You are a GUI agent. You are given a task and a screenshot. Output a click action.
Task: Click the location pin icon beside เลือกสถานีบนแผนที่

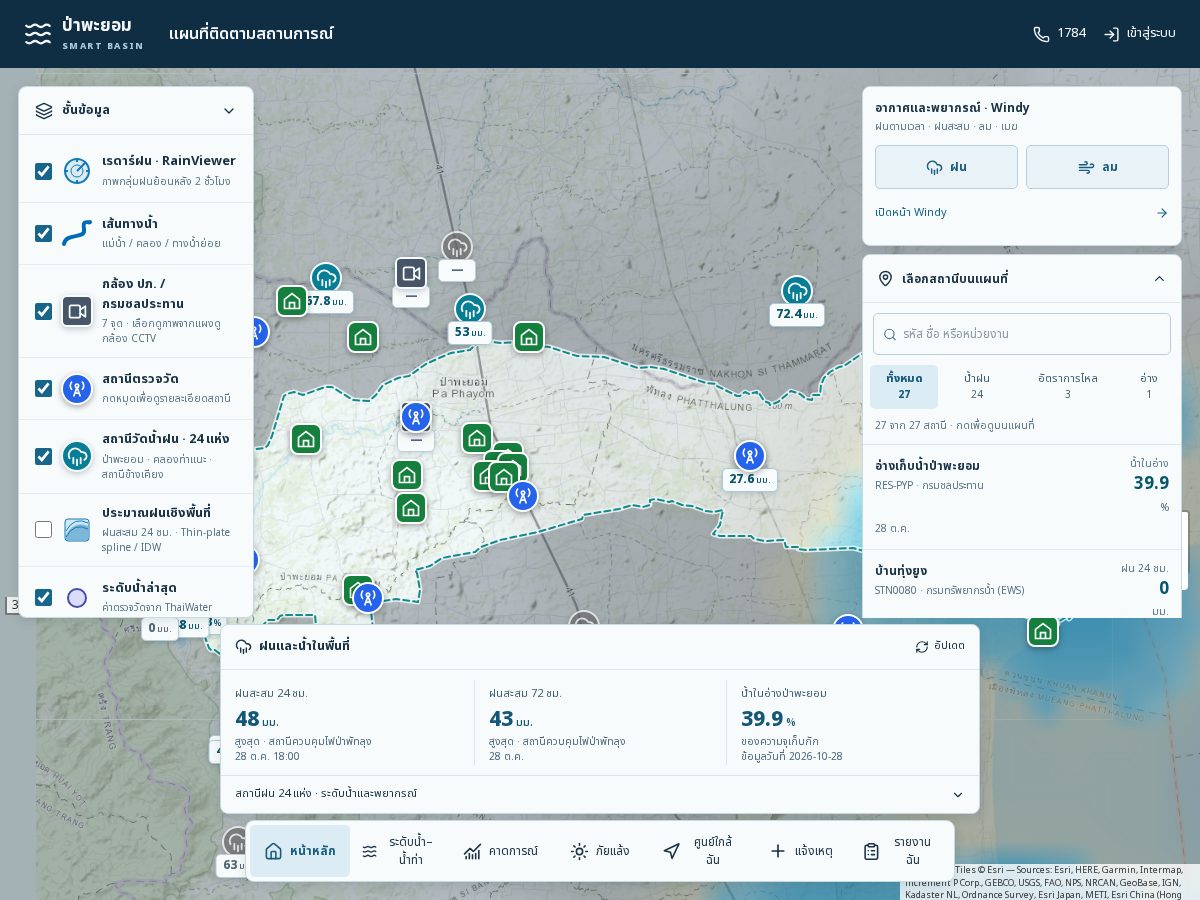coord(885,279)
